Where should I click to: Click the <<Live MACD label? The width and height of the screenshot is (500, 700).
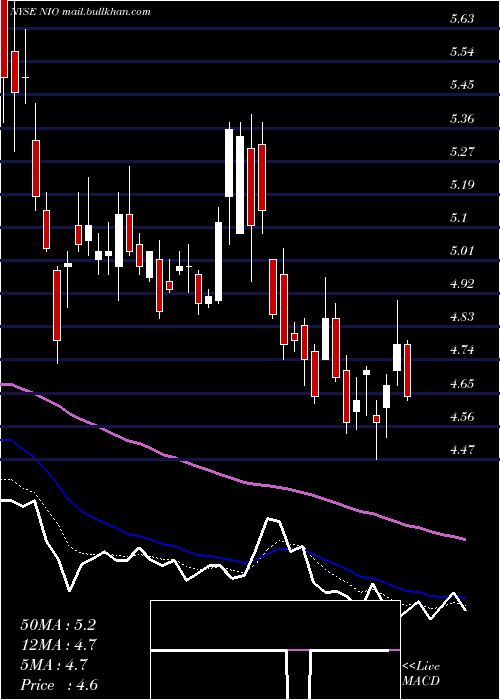pos(421,673)
